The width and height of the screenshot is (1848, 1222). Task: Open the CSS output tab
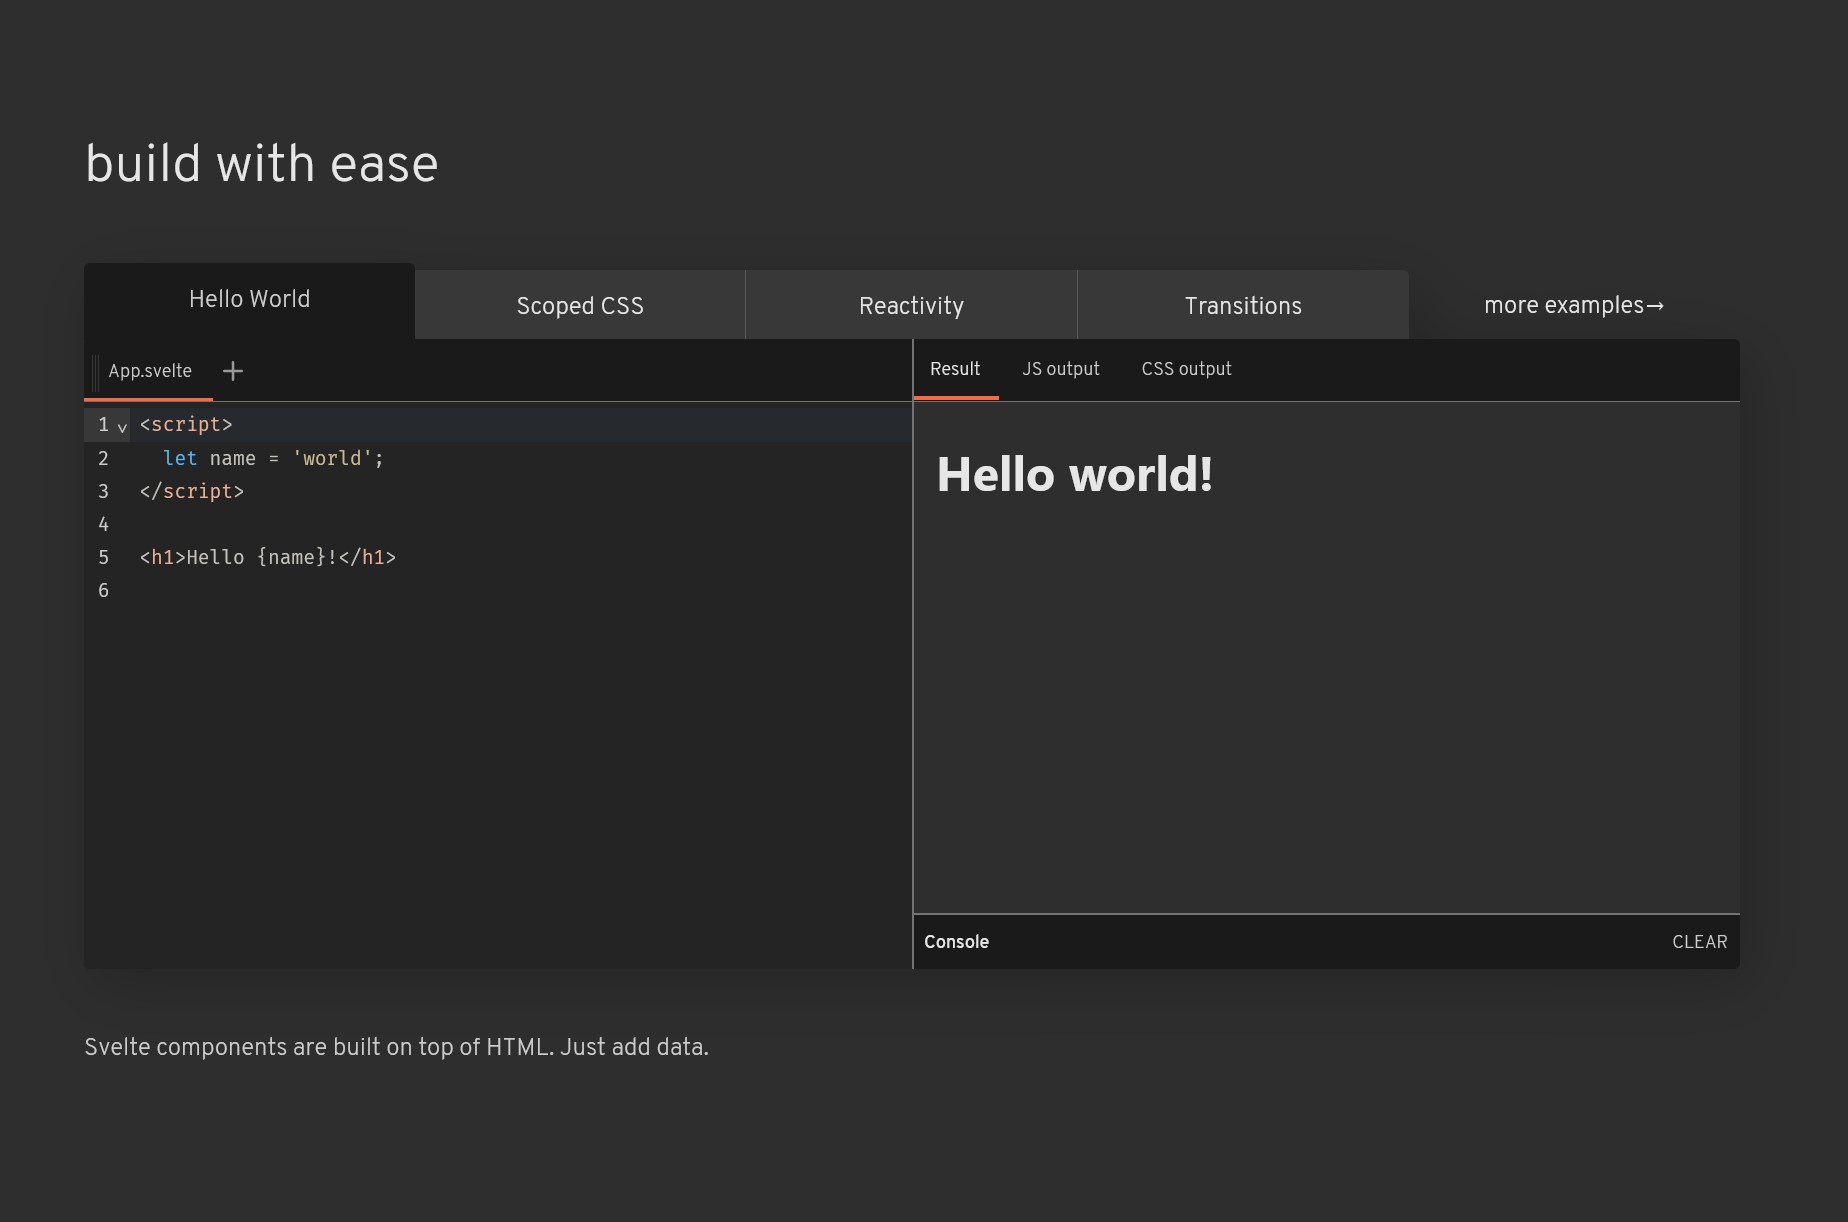pos(1186,369)
